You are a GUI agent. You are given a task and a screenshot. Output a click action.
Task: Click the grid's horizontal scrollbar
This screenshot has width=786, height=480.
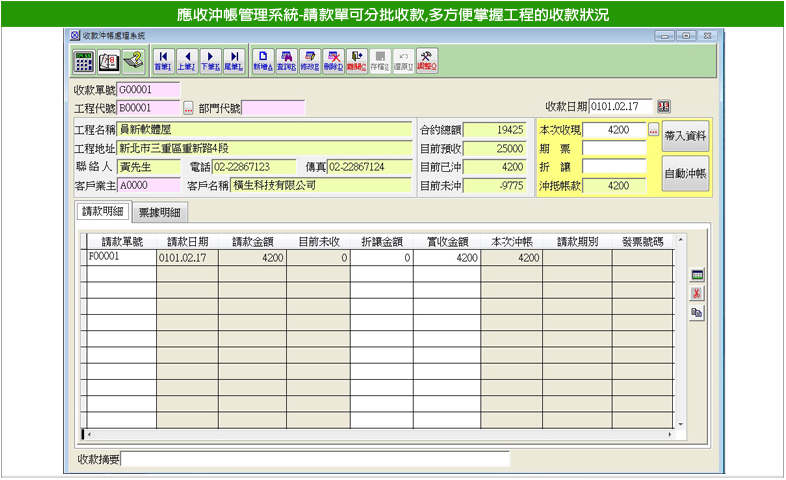coord(380,435)
